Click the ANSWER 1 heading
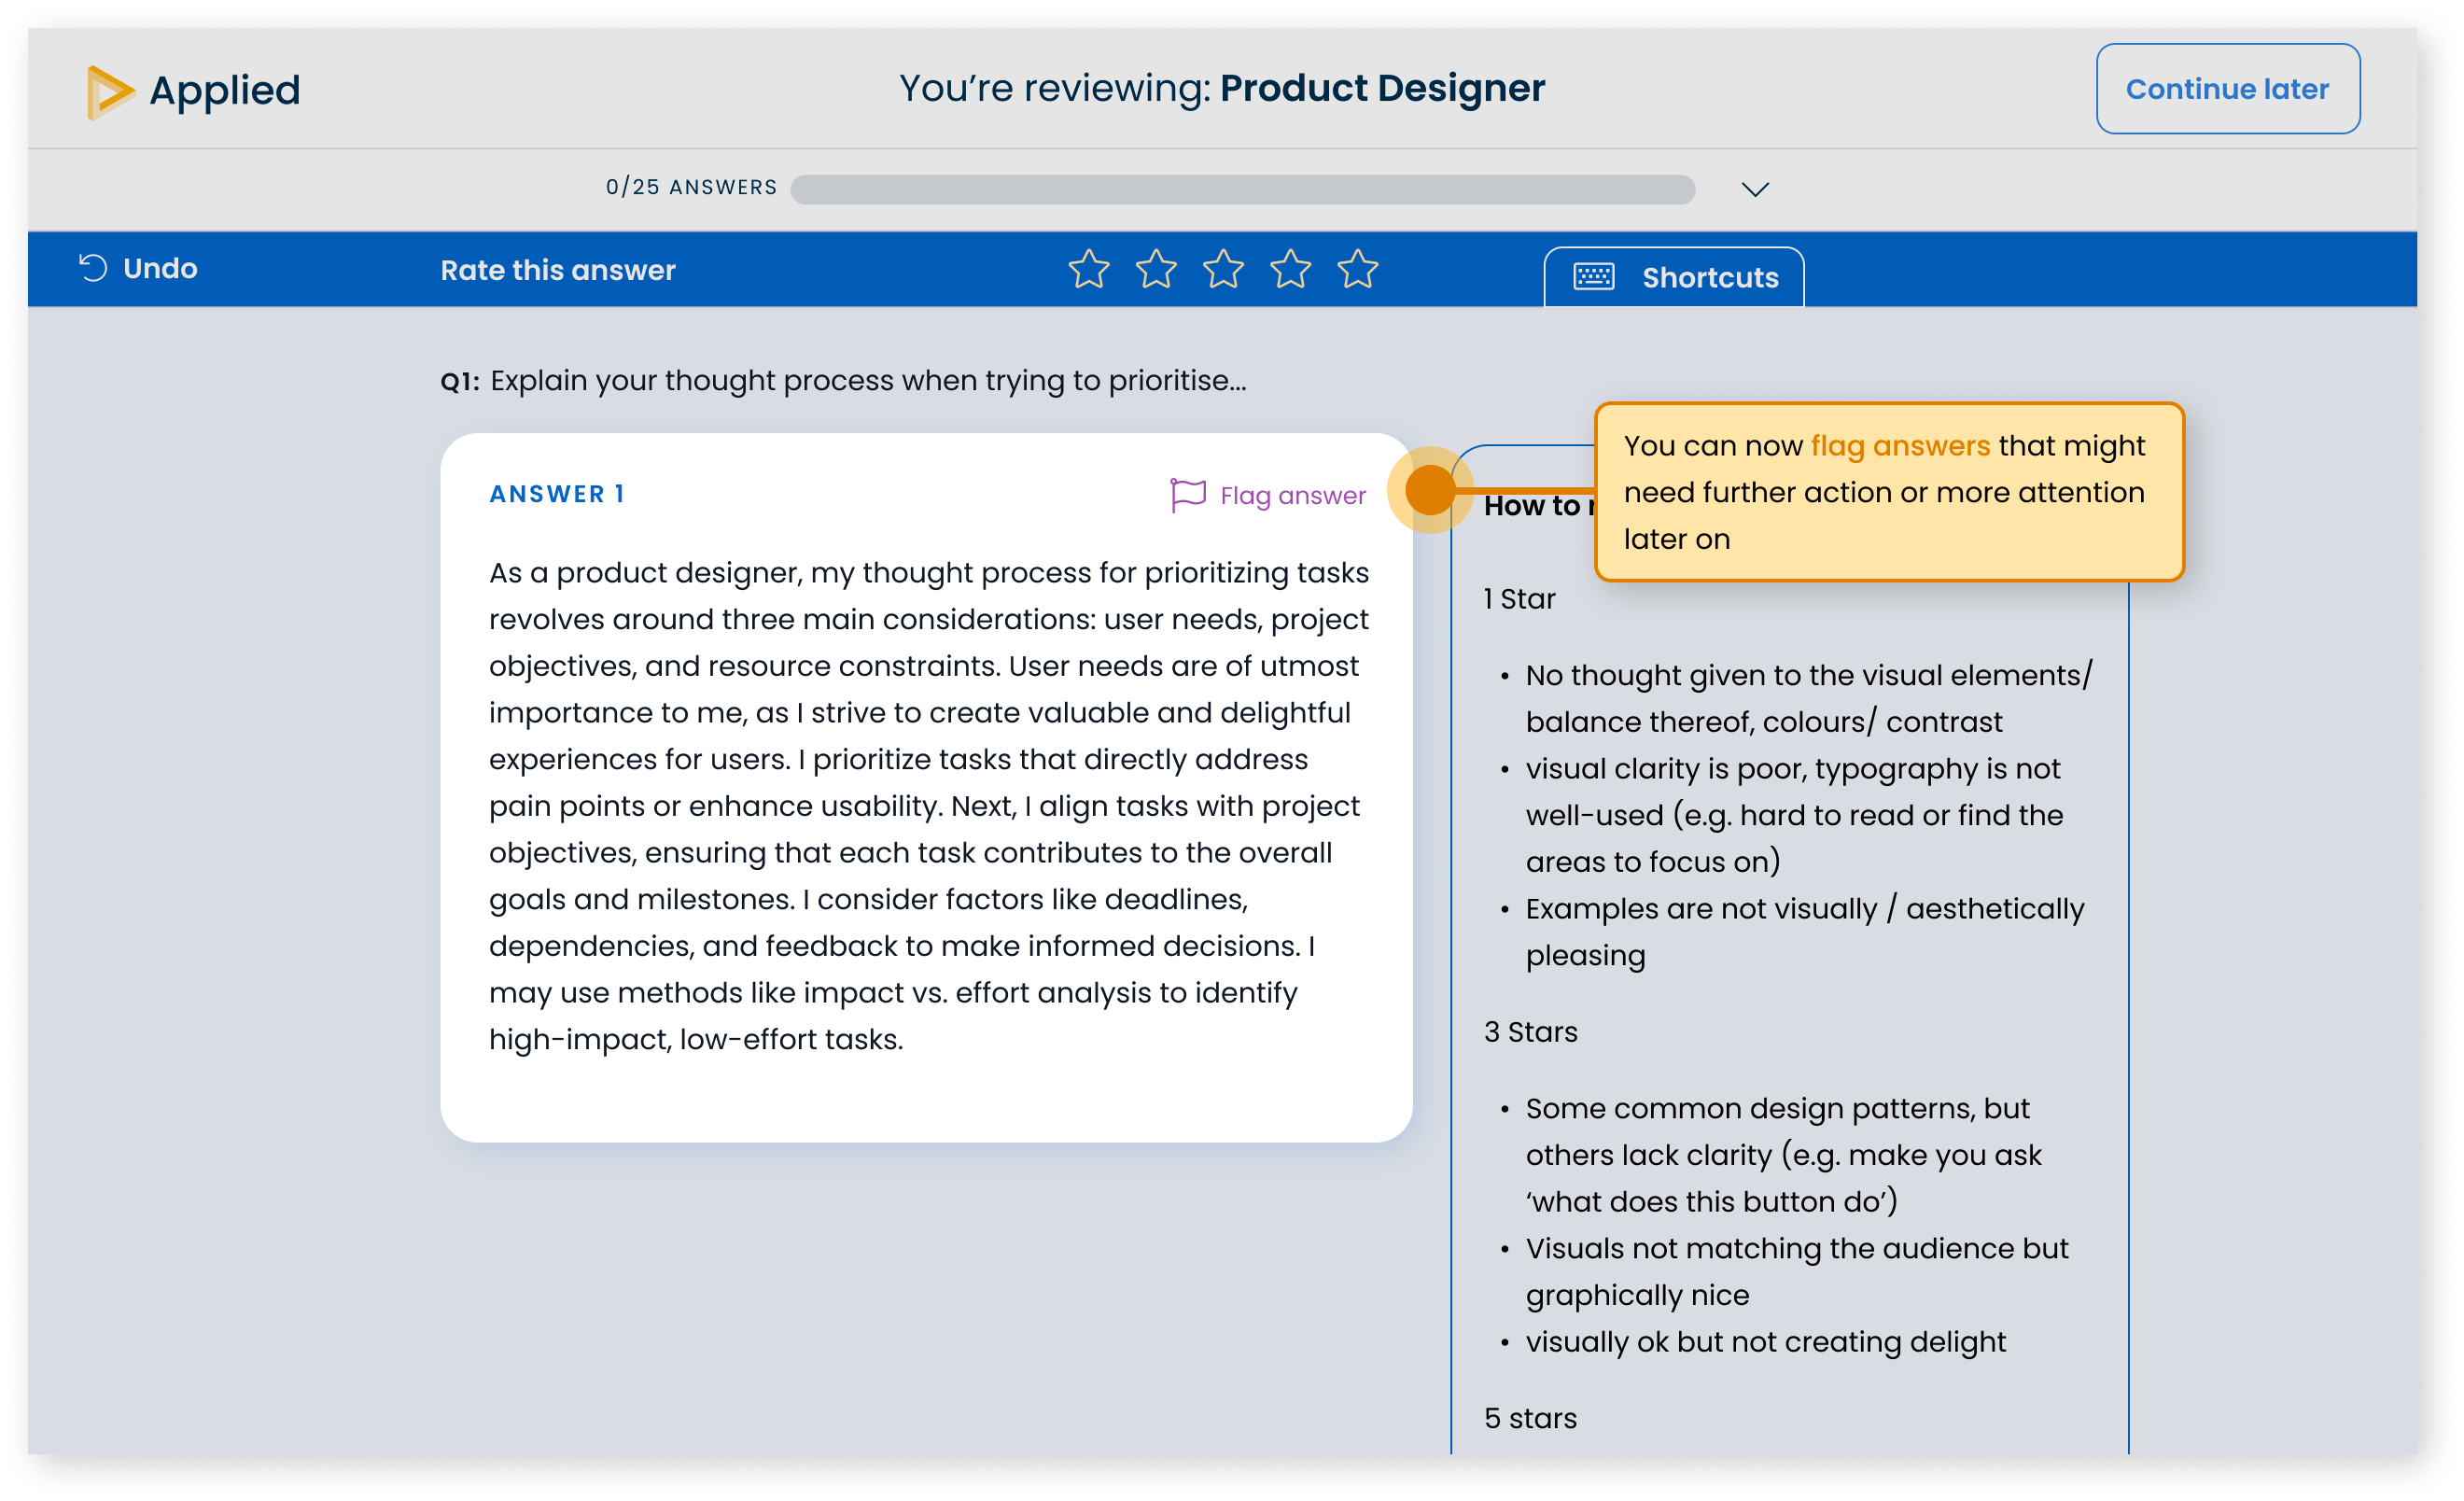The image size is (2464, 1501). 556,493
